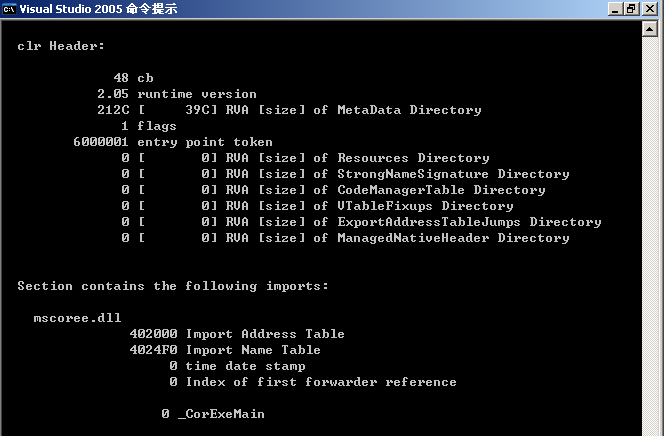Click 'ManagedNativeHeader Directory' text
This screenshot has height=436, width=664.
click(x=454, y=238)
